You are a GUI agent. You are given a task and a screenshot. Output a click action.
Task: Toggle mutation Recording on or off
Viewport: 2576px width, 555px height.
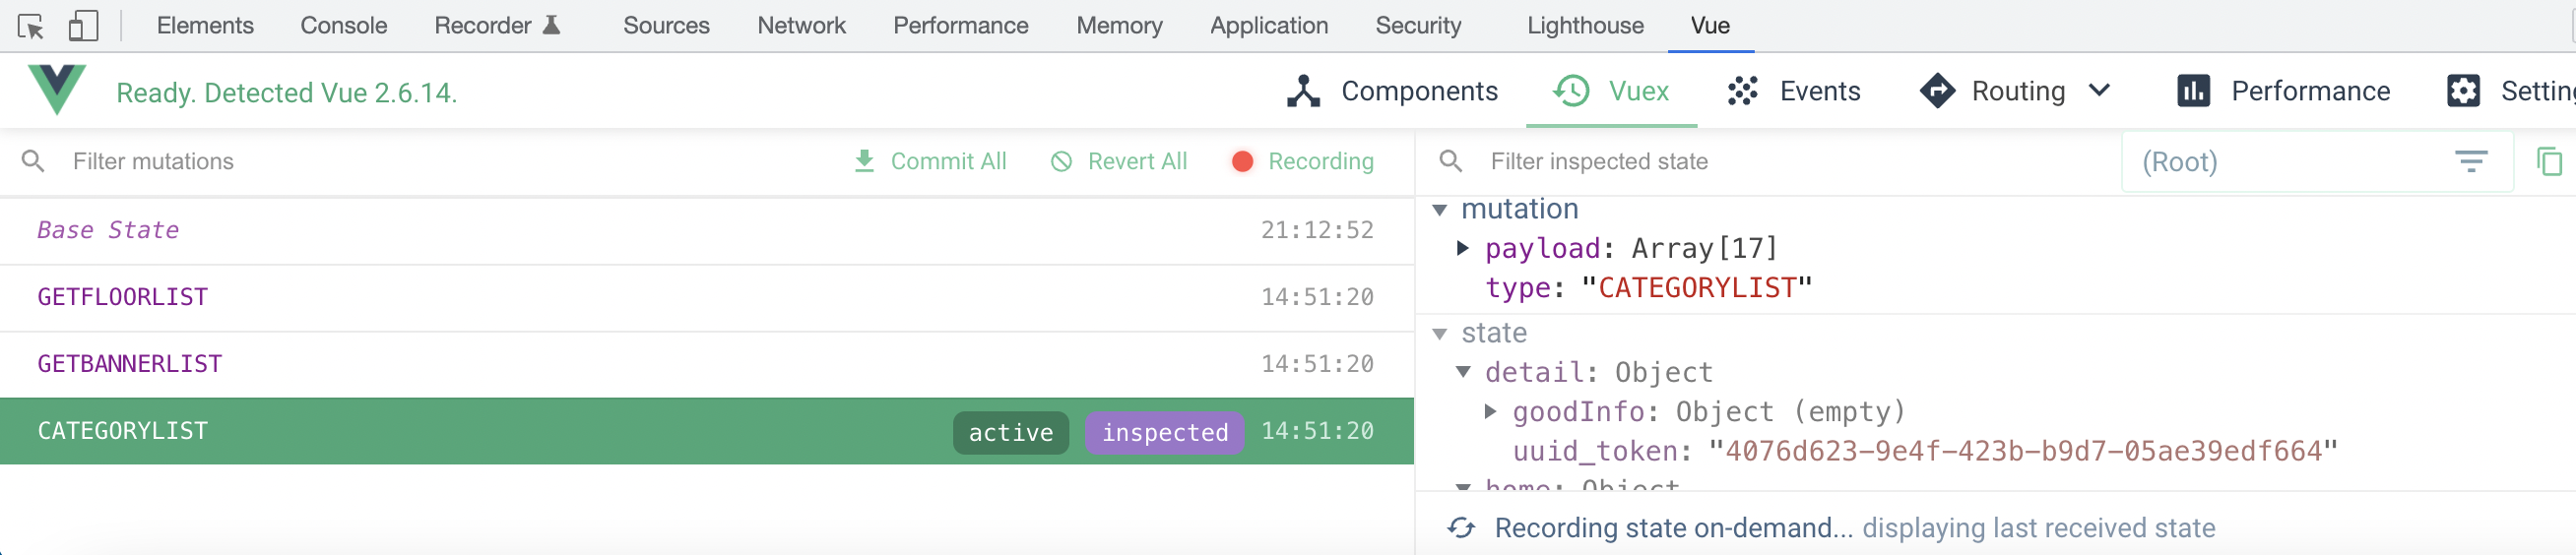1303,161
